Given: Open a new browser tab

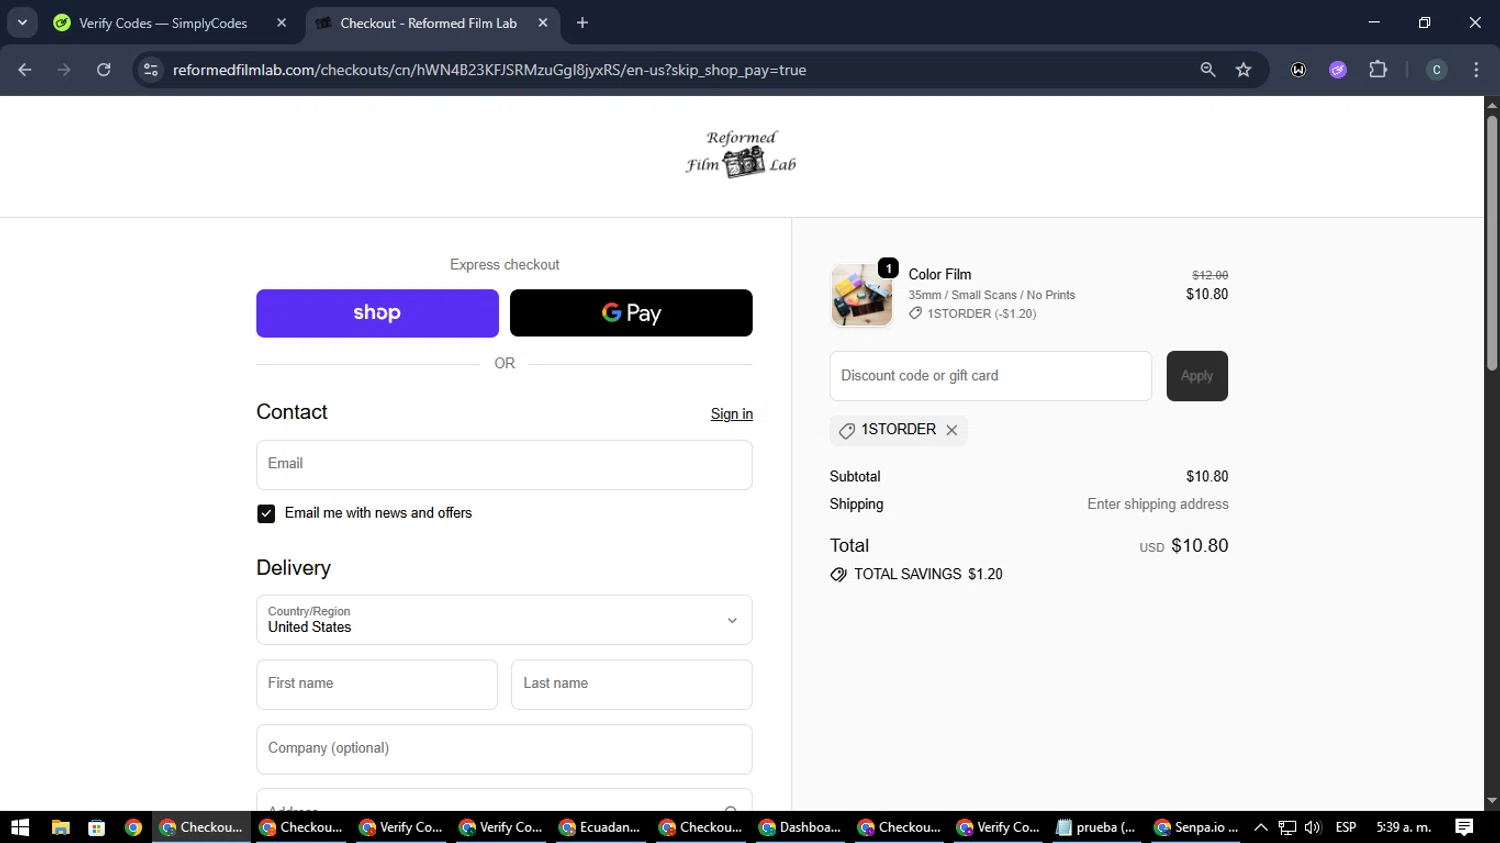Looking at the screenshot, I should 583,23.
